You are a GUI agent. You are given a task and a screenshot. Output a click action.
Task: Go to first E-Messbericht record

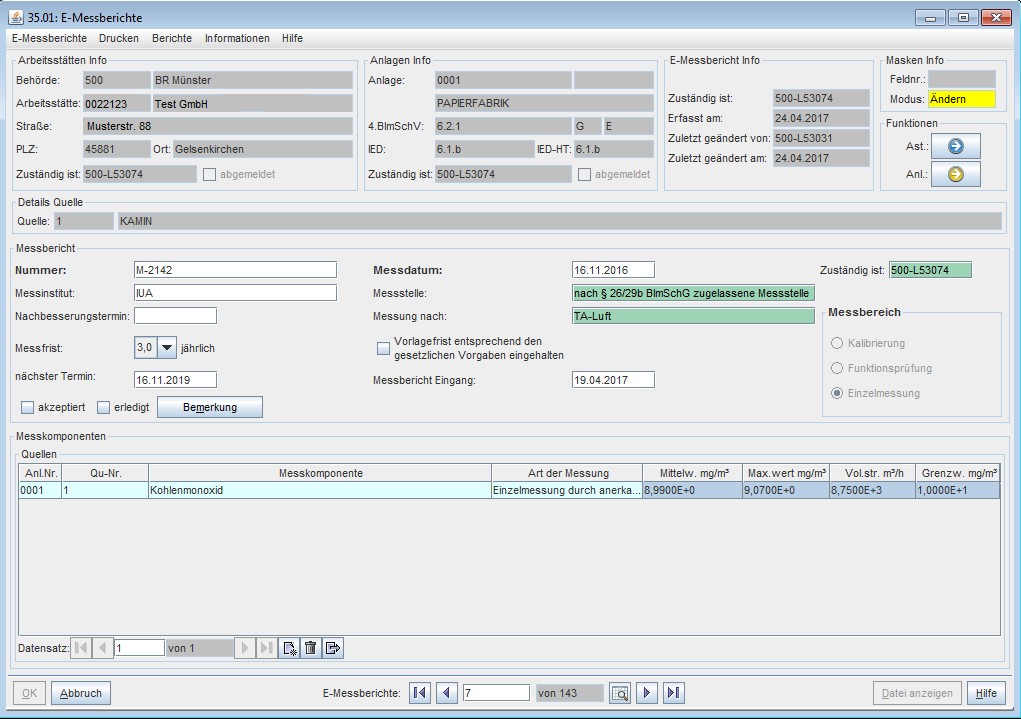click(x=420, y=693)
